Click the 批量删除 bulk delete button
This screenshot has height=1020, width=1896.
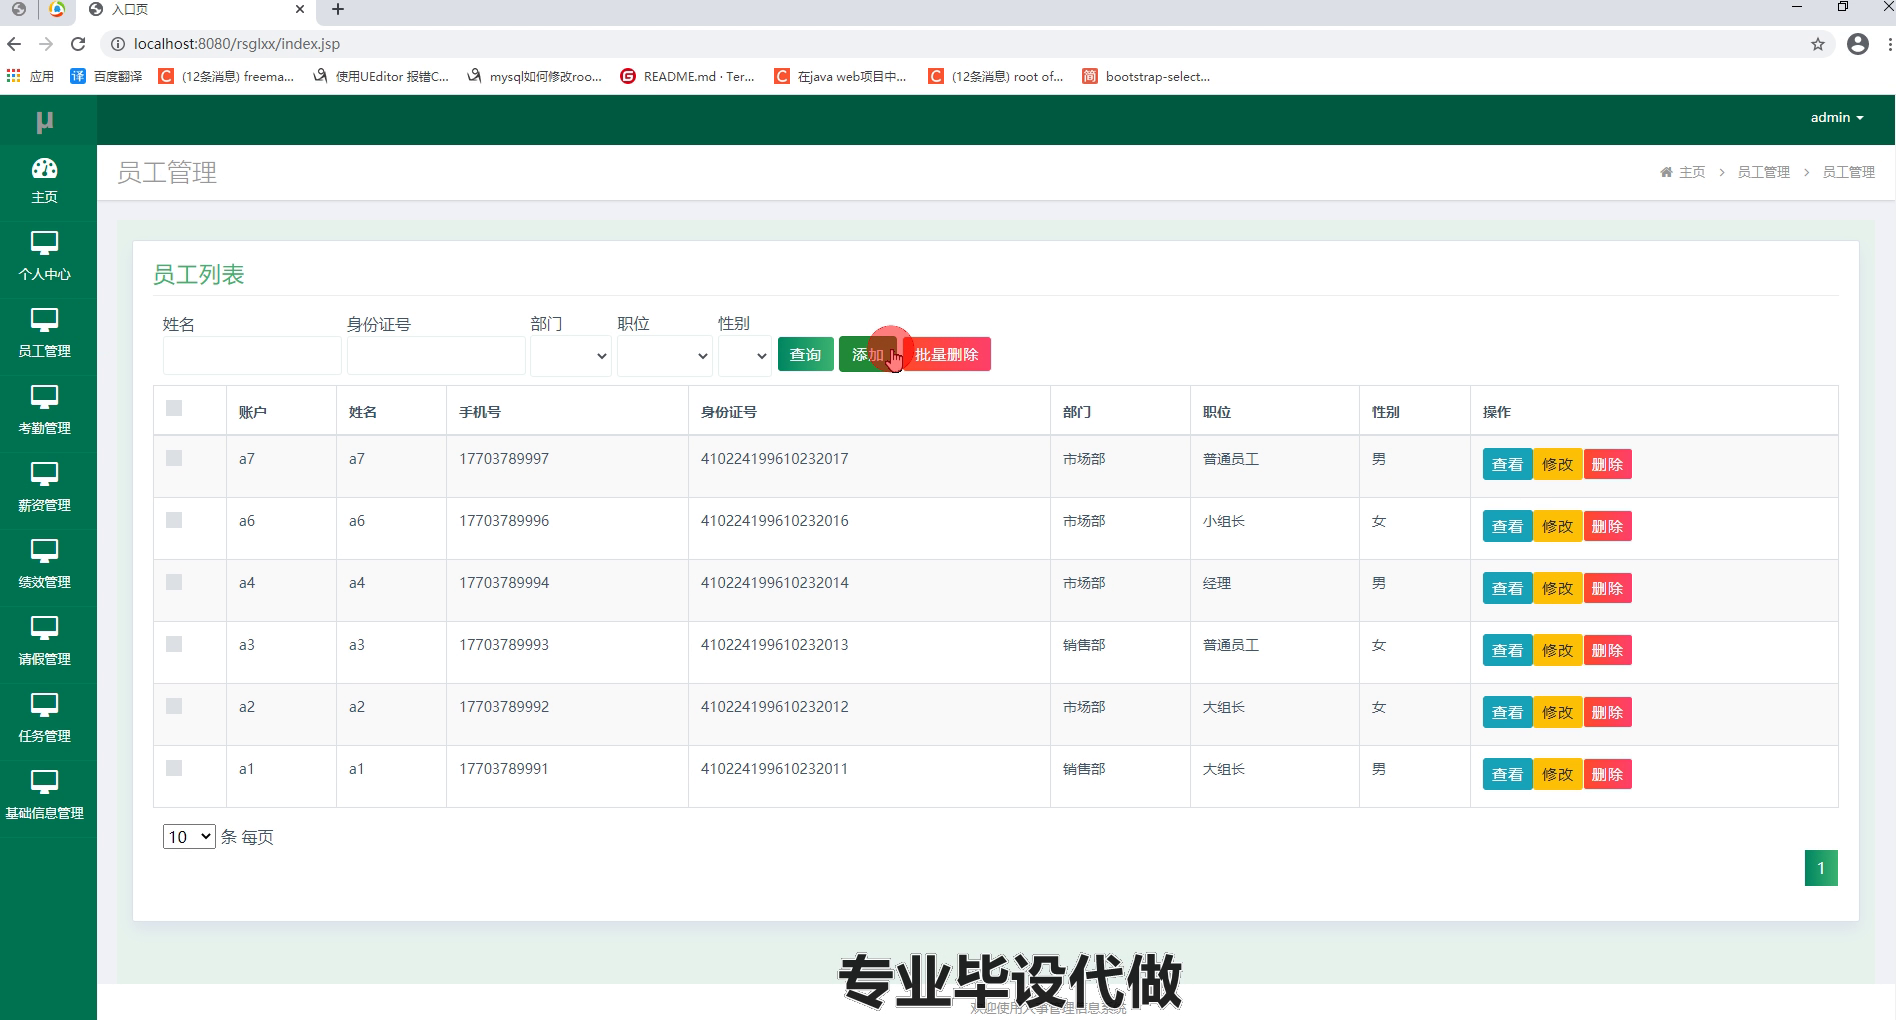coord(946,354)
